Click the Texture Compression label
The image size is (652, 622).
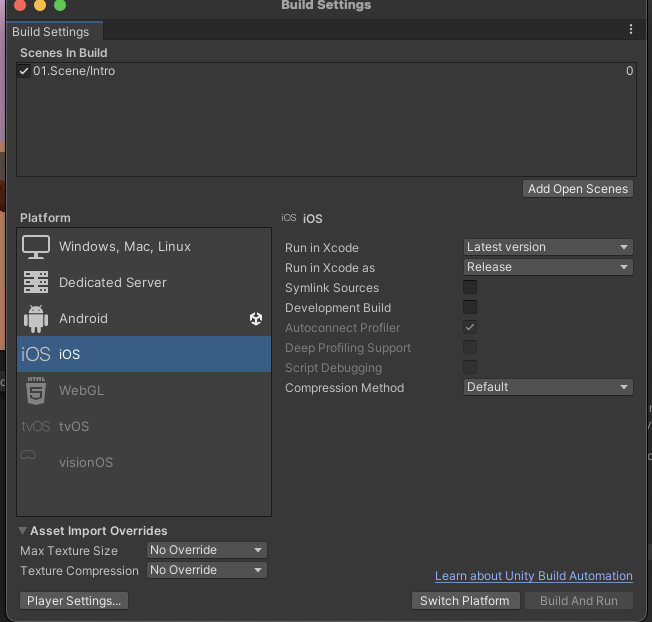tap(79, 571)
